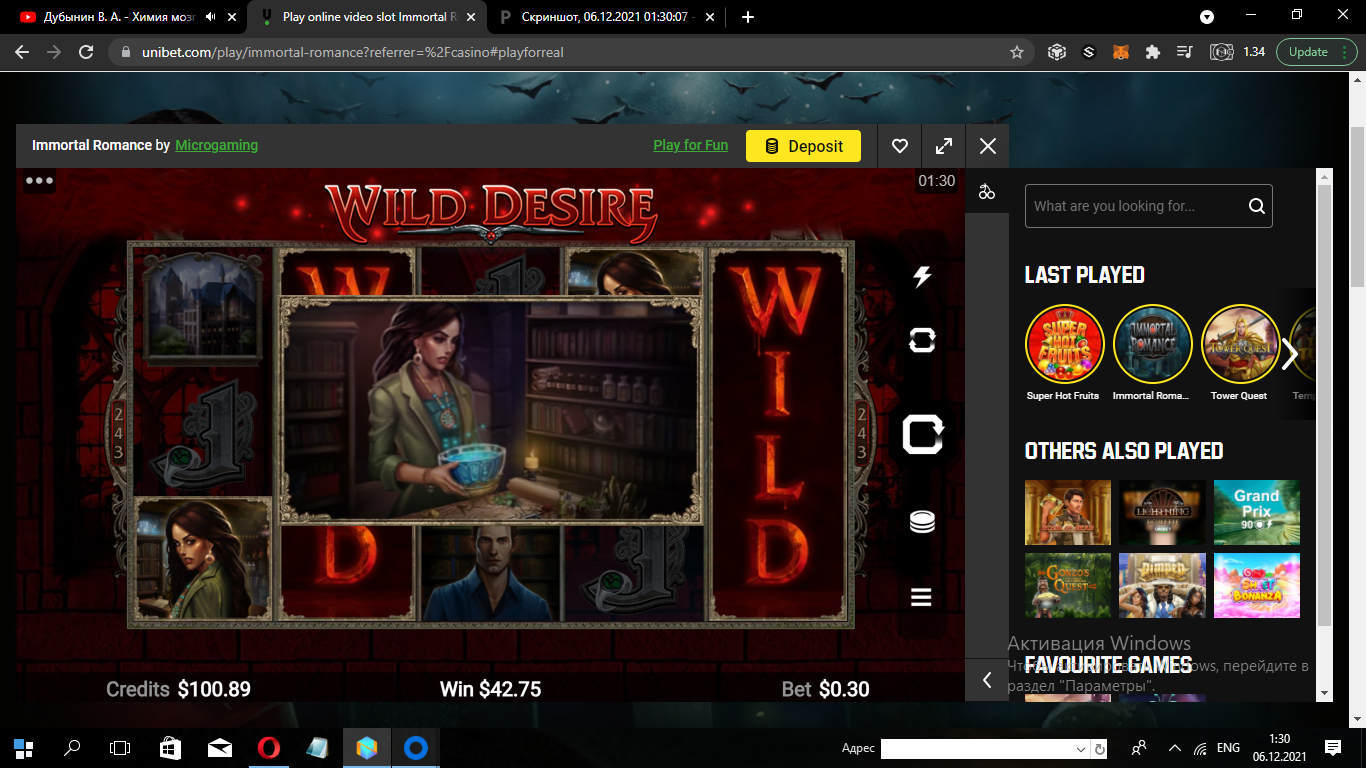
Task: Open Opera browser from taskbar
Action: click(x=268, y=747)
